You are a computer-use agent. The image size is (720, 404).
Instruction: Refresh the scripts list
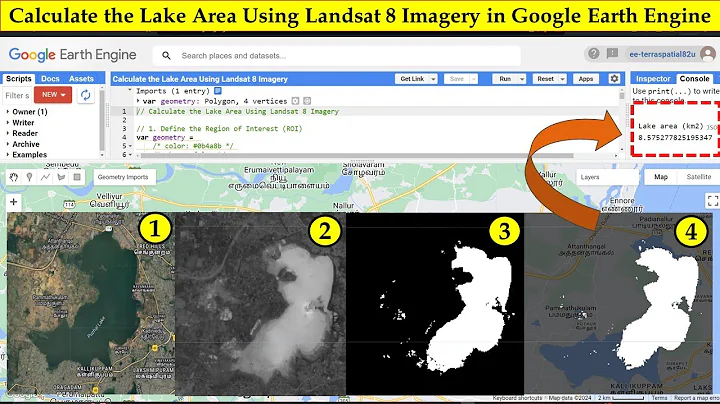click(85, 95)
